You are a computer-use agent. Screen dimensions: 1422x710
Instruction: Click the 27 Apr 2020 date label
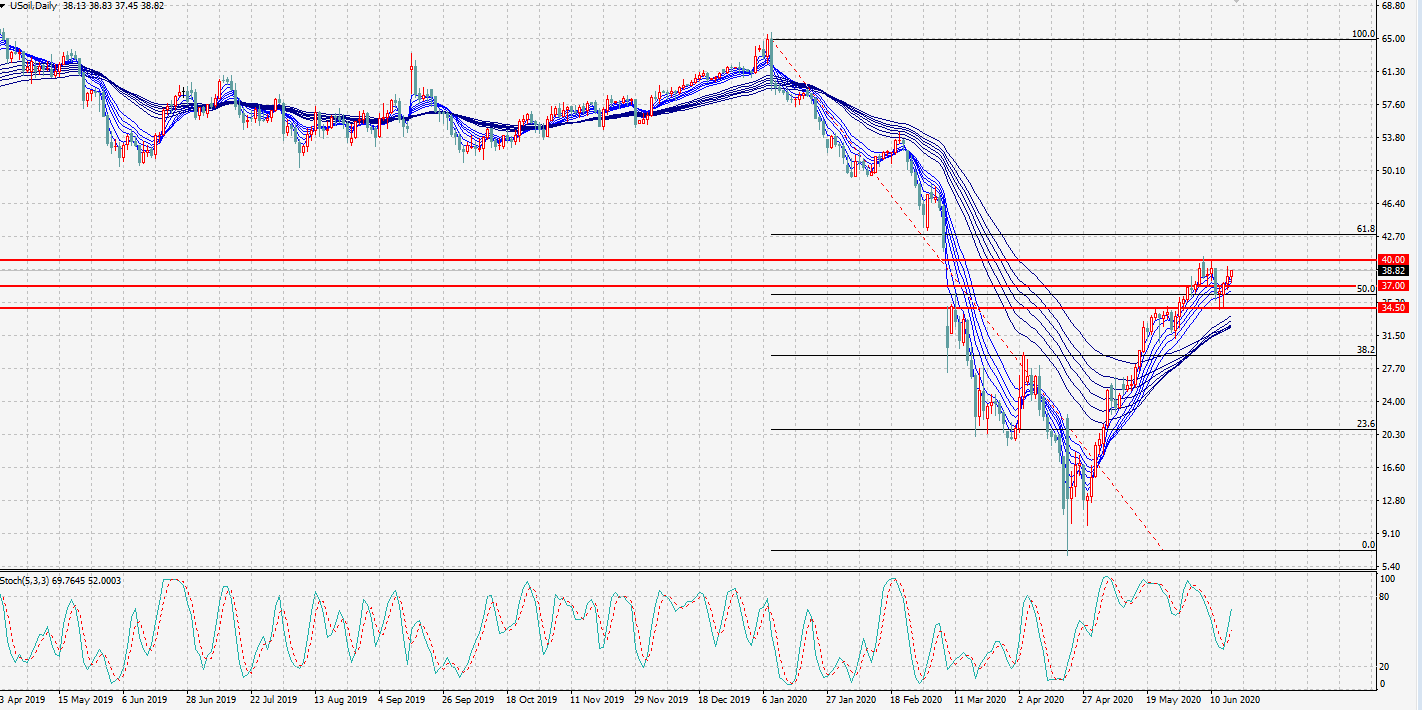pyautogui.click(x=1108, y=700)
